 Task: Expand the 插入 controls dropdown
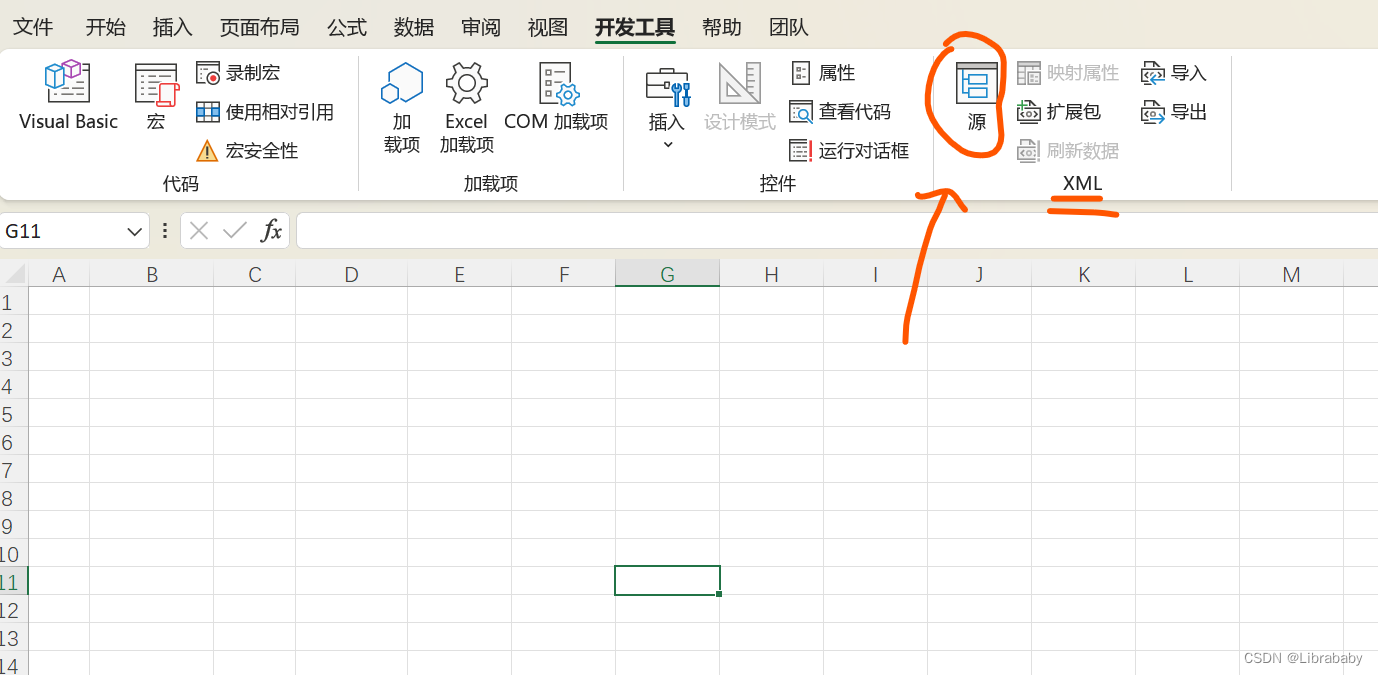pyautogui.click(x=667, y=144)
